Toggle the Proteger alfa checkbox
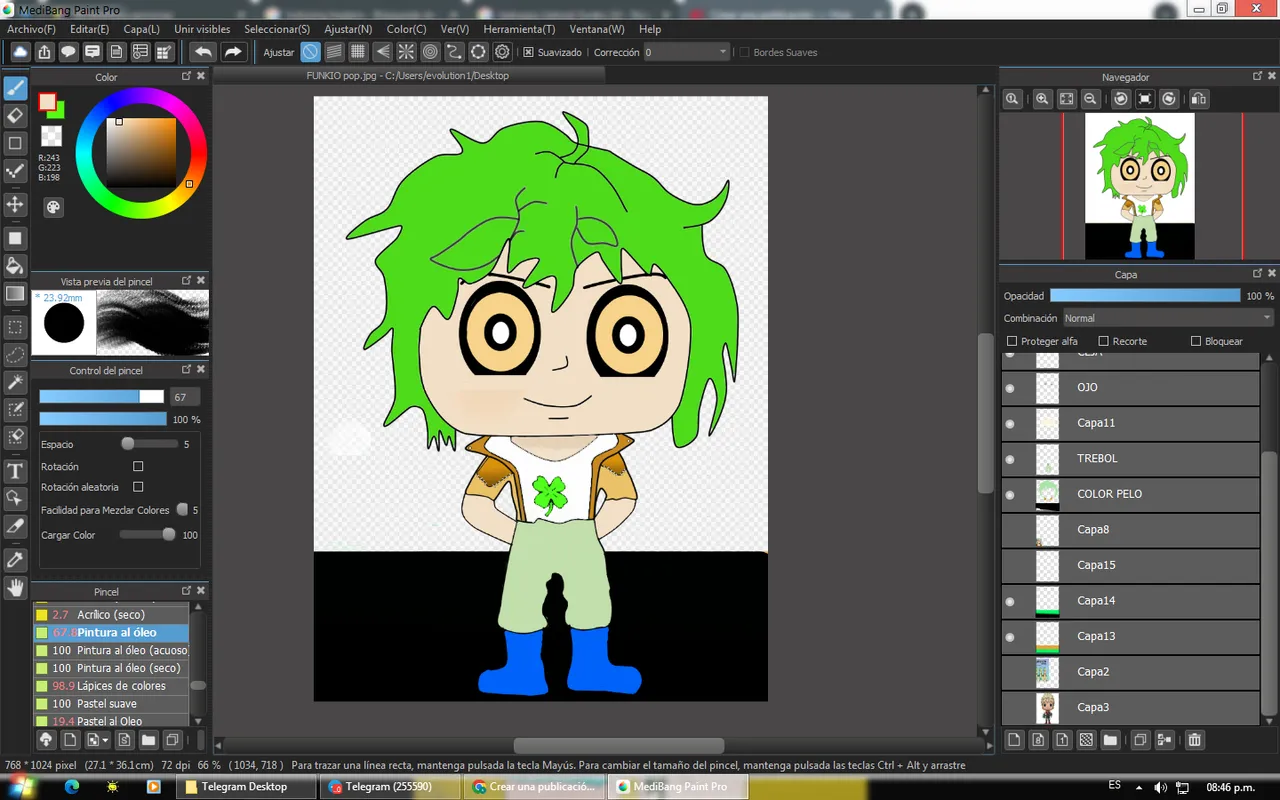This screenshot has height=800, width=1280. click(1012, 341)
